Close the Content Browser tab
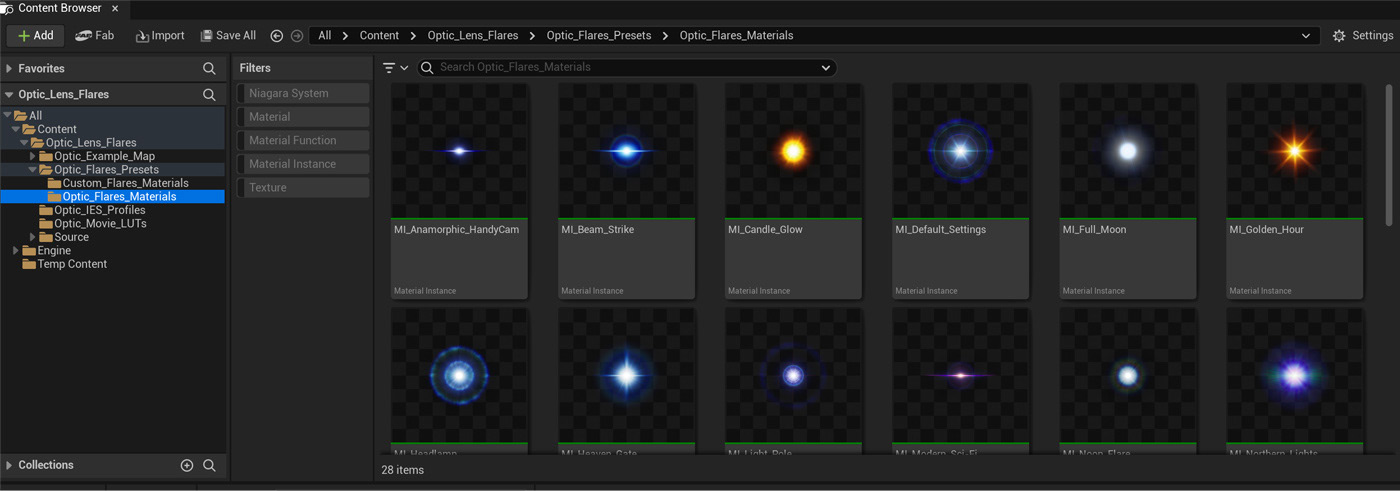The image size is (1400, 491). 115,9
